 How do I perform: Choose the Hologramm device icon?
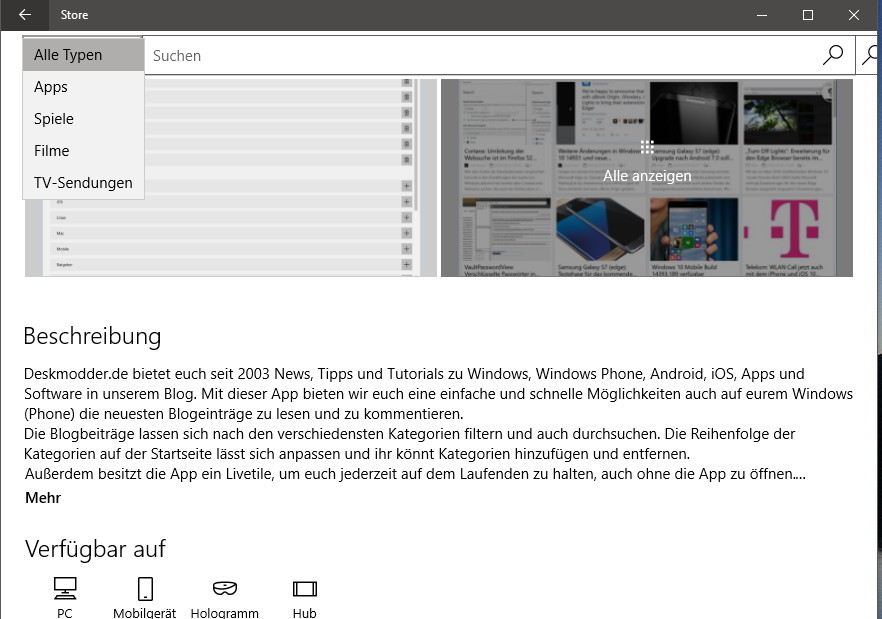[224, 589]
